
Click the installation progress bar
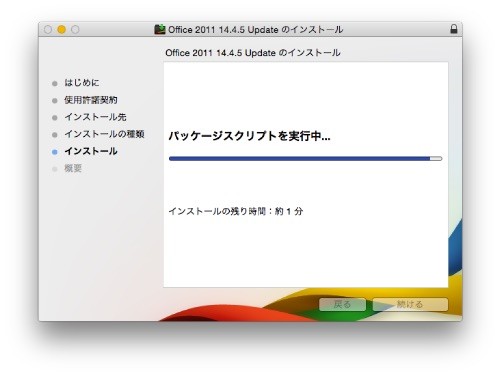[x=305, y=159]
